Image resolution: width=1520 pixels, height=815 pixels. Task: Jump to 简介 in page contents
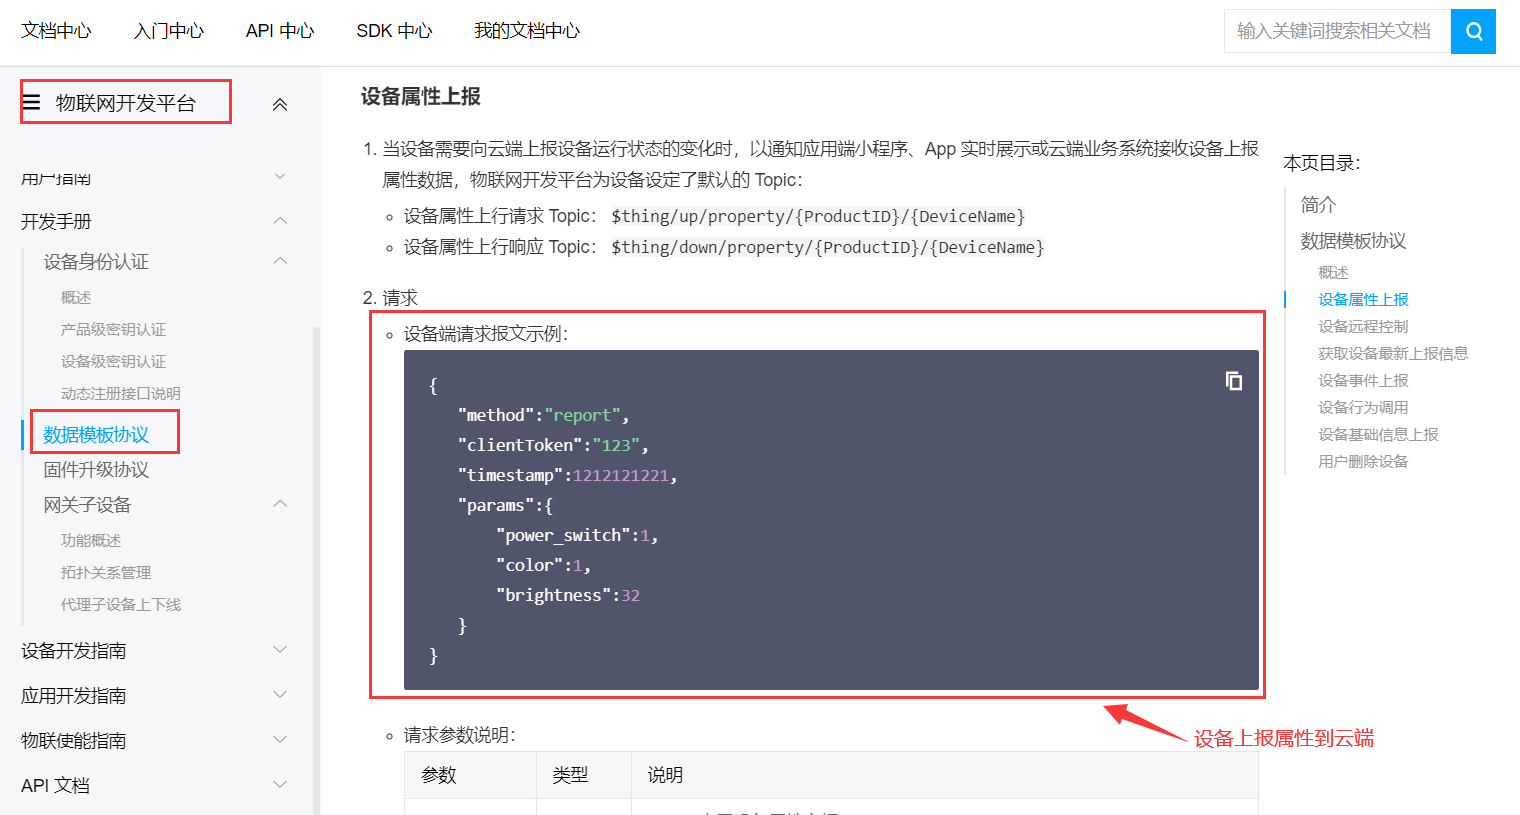[x=1318, y=205]
